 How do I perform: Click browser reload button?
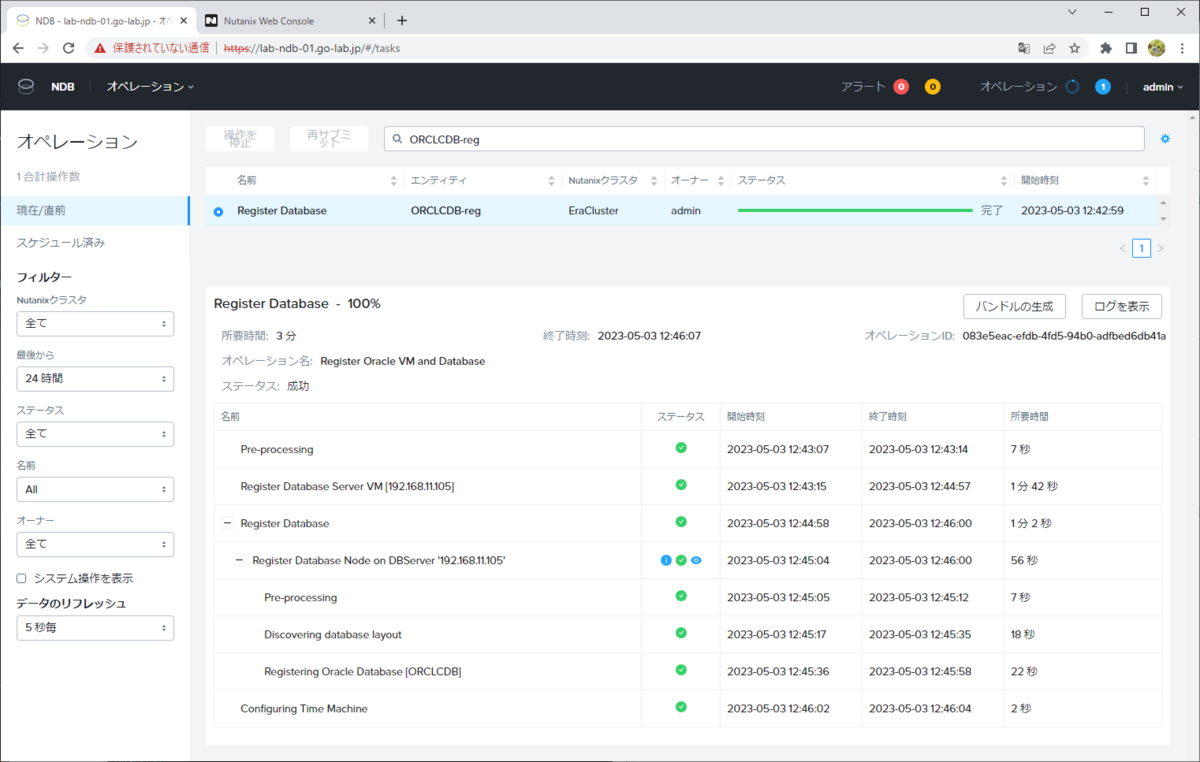point(69,48)
